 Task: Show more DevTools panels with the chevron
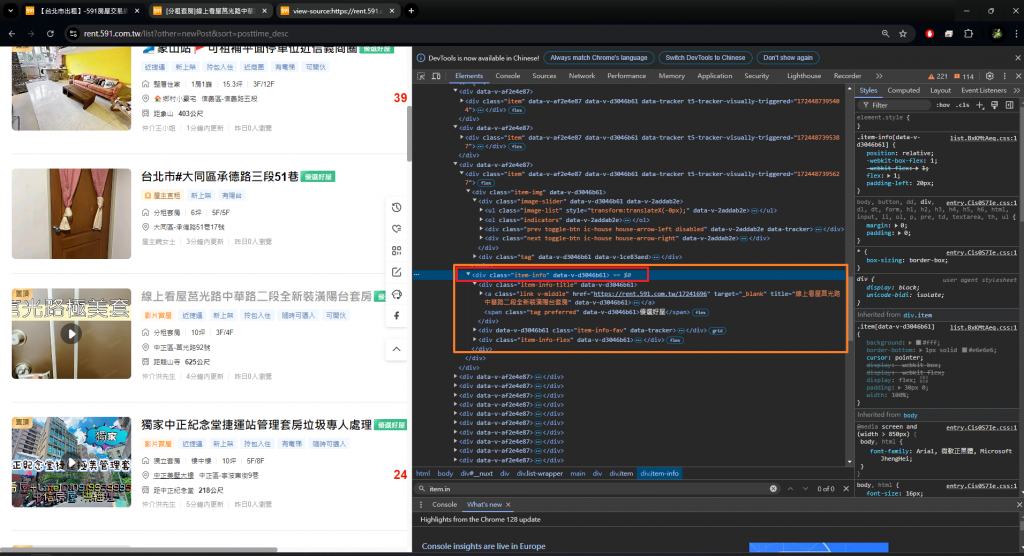[x=879, y=76]
